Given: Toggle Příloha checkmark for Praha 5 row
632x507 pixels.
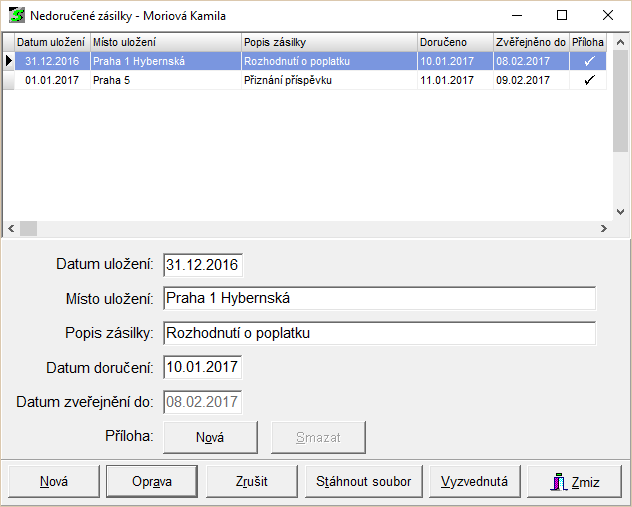Looking at the screenshot, I should 590,80.
